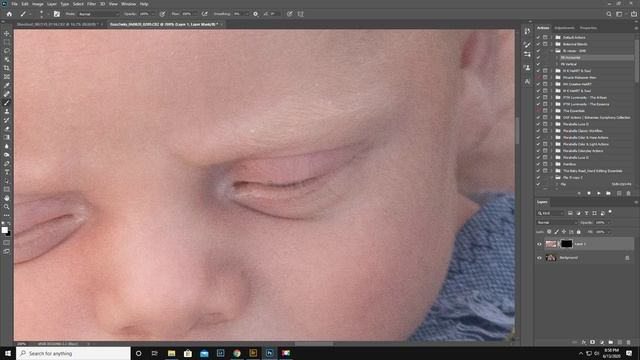The height and width of the screenshot is (360, 640).
Task: Add a layer mask in Layers panel
Action: pyautogui.click(x=593, y=342)
